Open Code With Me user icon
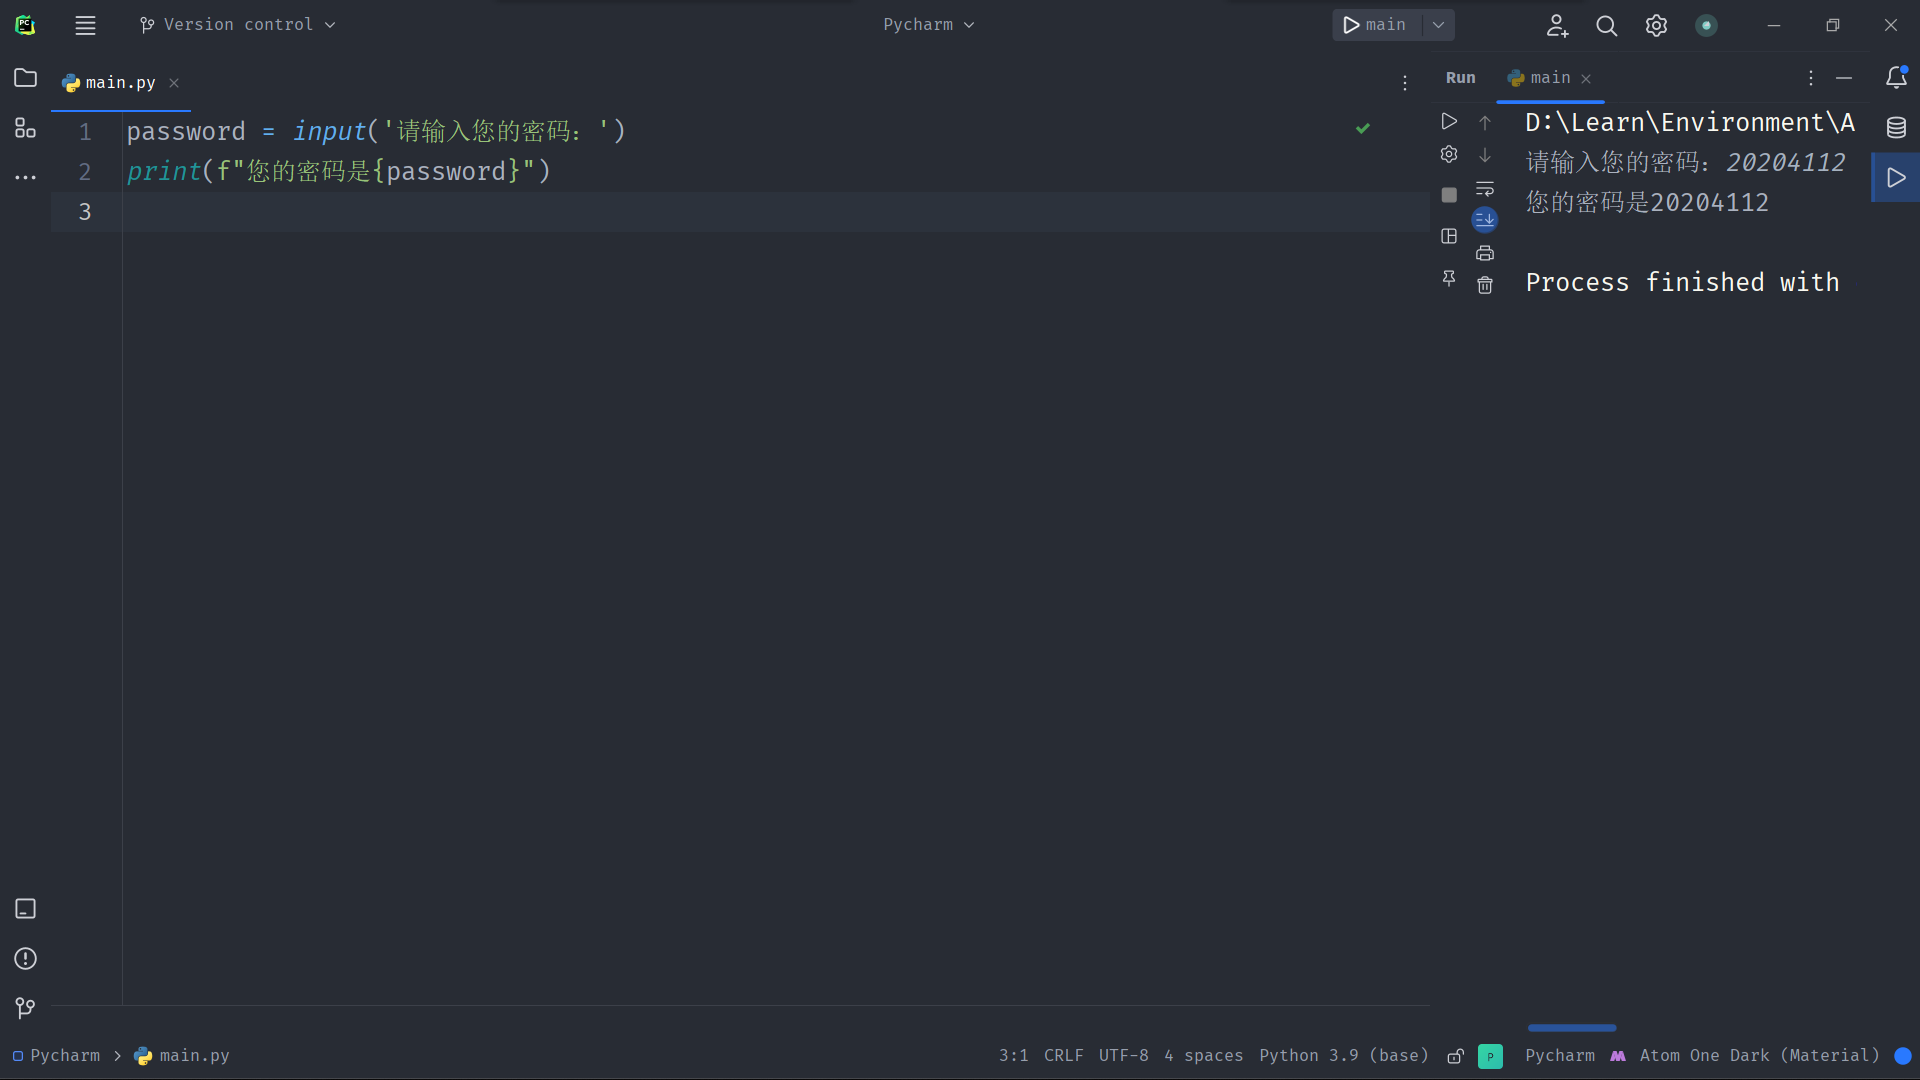The width and height of the screenshot is (1920, 1080). (x=1557, y=26)
